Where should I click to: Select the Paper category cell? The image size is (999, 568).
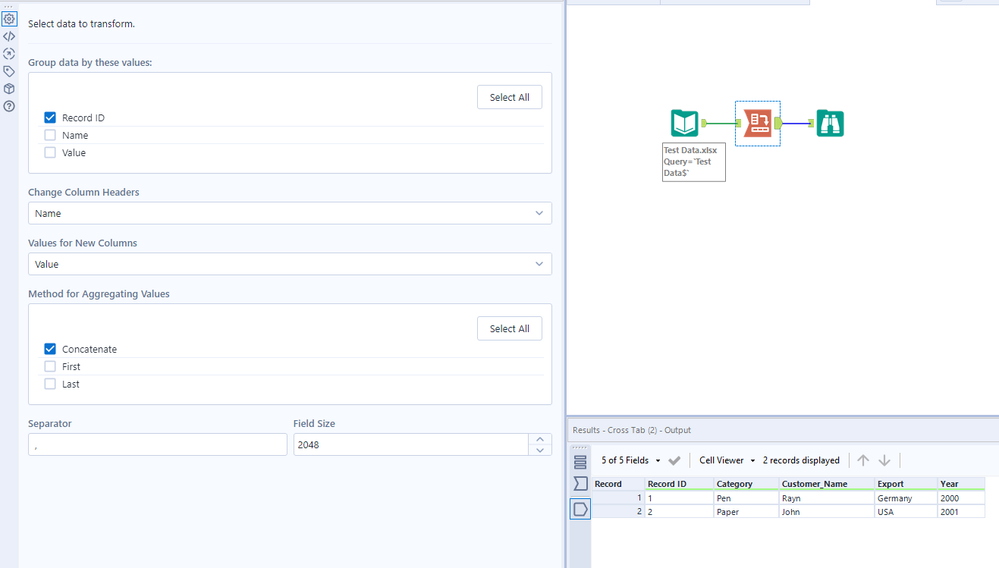746,511
